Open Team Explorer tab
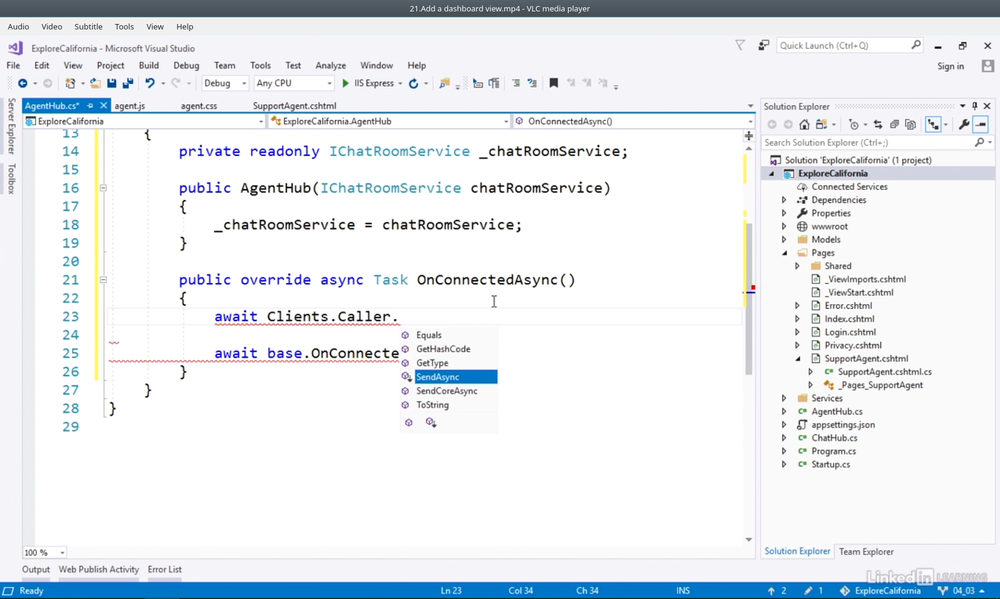The image size is (1000, 599). coord(866,552)
